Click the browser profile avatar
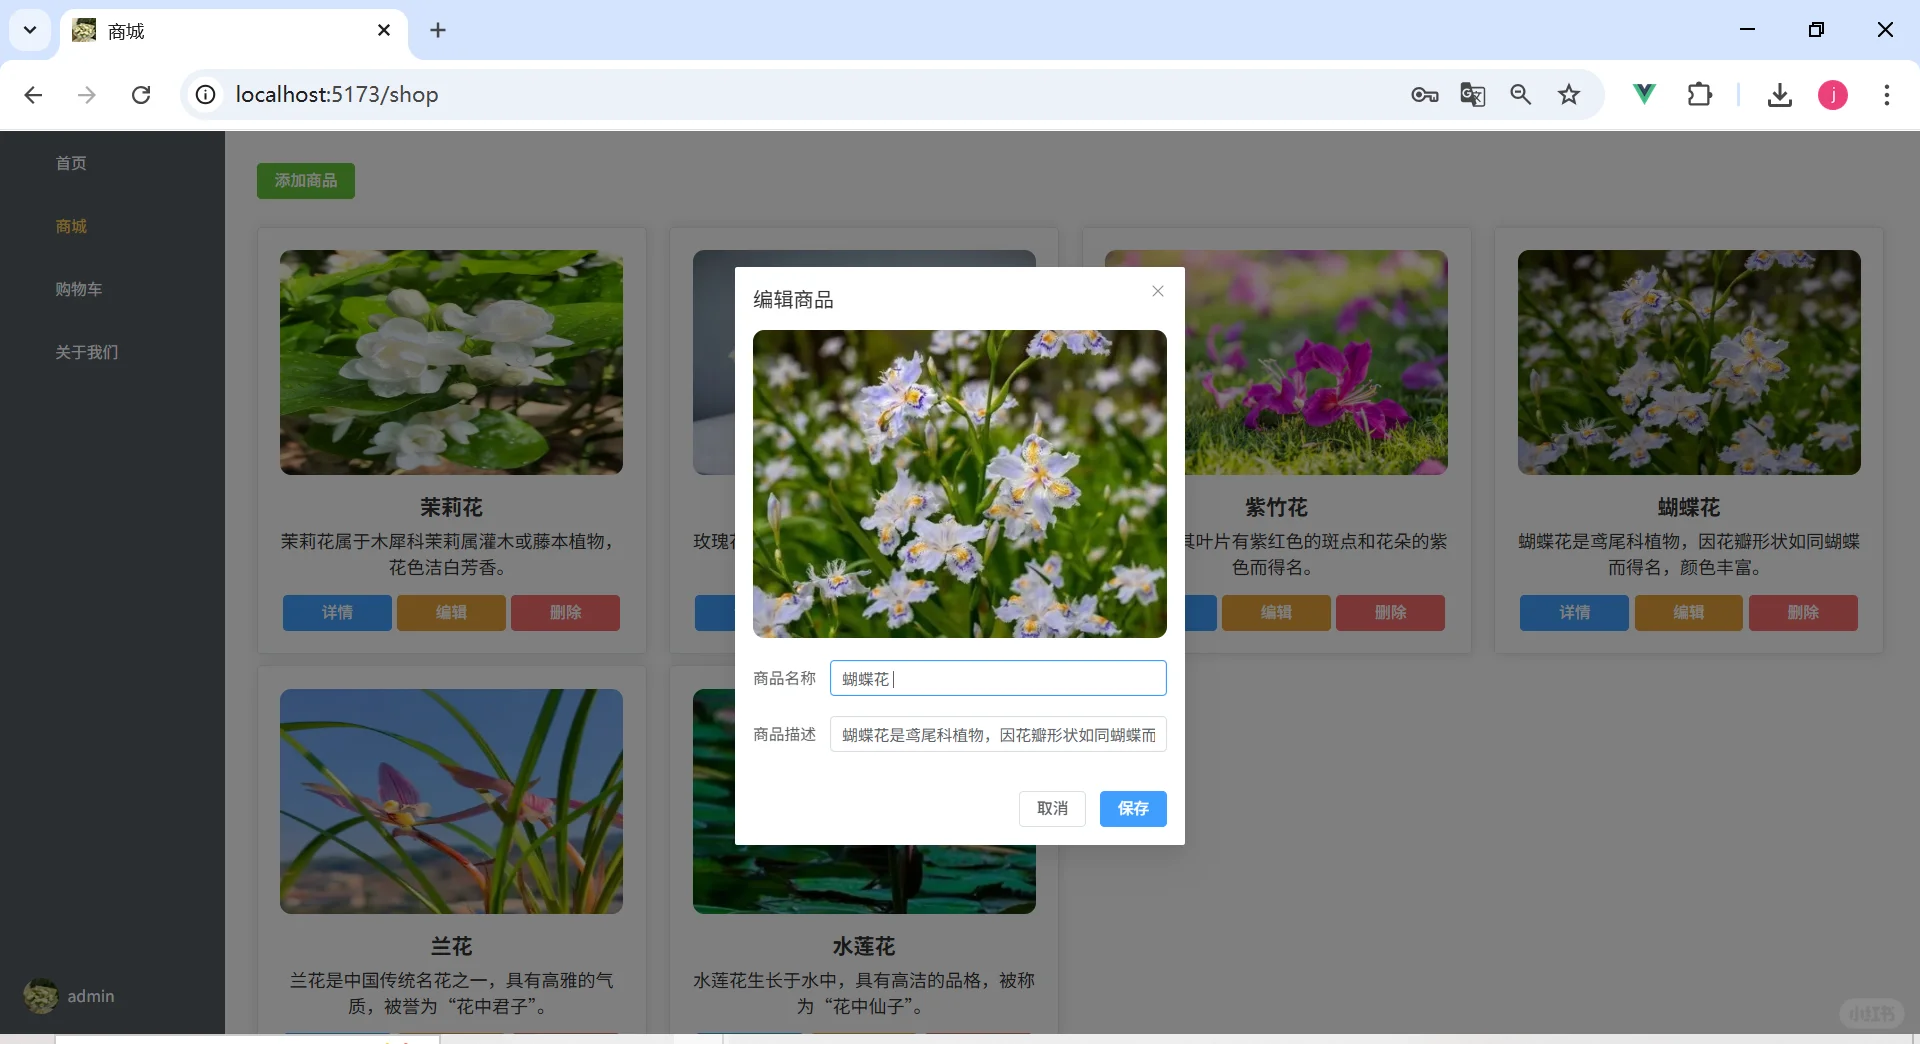 click(1833, 94)
